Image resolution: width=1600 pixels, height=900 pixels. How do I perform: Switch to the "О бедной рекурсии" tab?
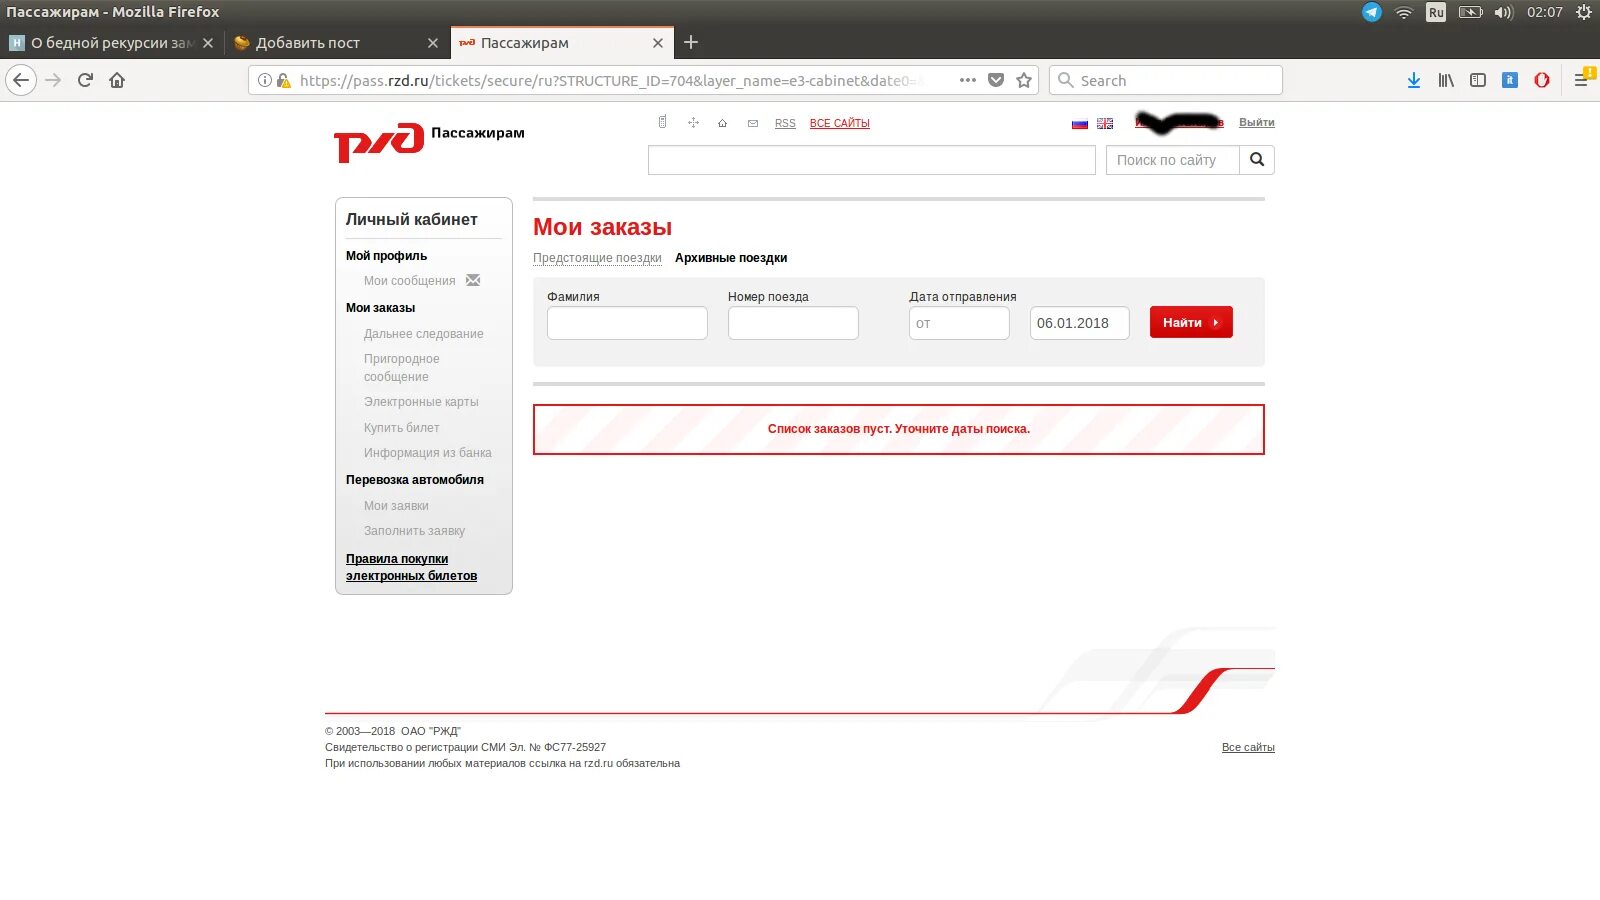[x=112, y=43]
